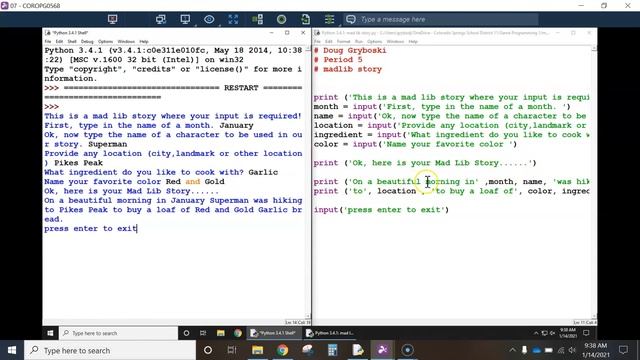Viewport: 640px width, 360px height.
Task: Click OneDrive cloud icon in host tray
Action: [536, 350]
